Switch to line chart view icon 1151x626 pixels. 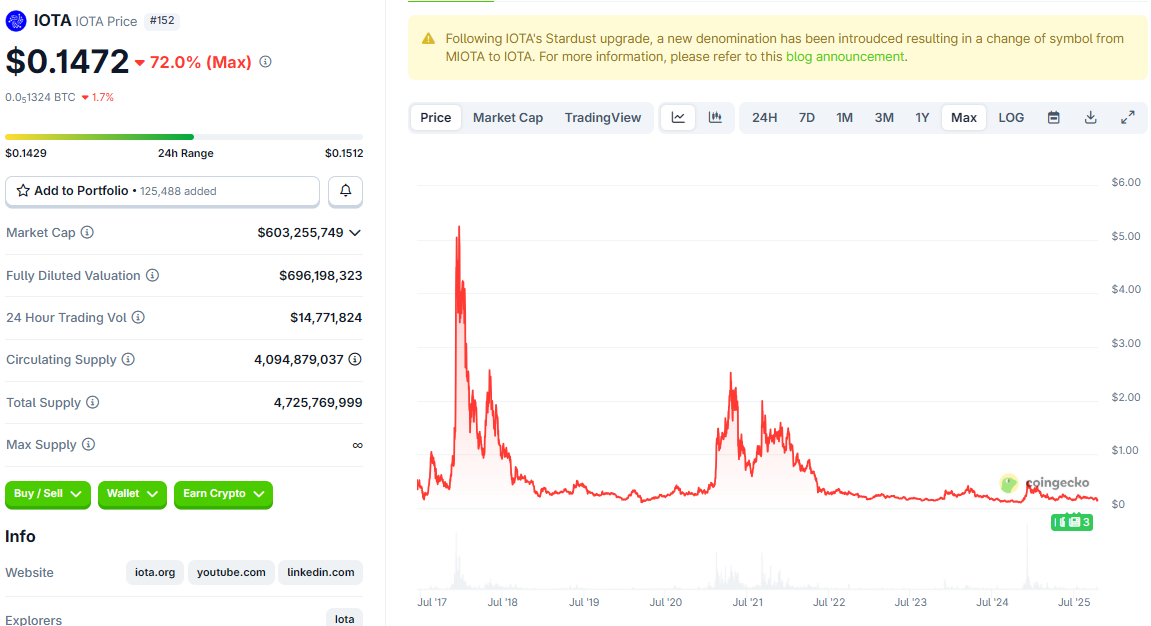click(x=678, y=118)
